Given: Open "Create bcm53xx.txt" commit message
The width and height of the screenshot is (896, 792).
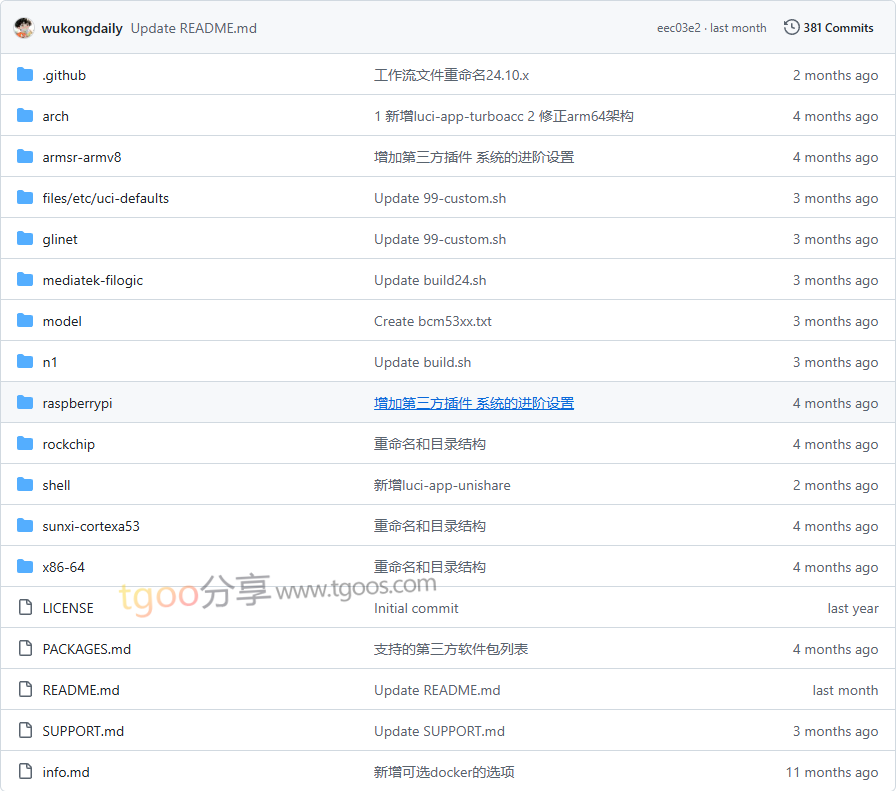Looking at the screenshot, I should pos(432,321).
